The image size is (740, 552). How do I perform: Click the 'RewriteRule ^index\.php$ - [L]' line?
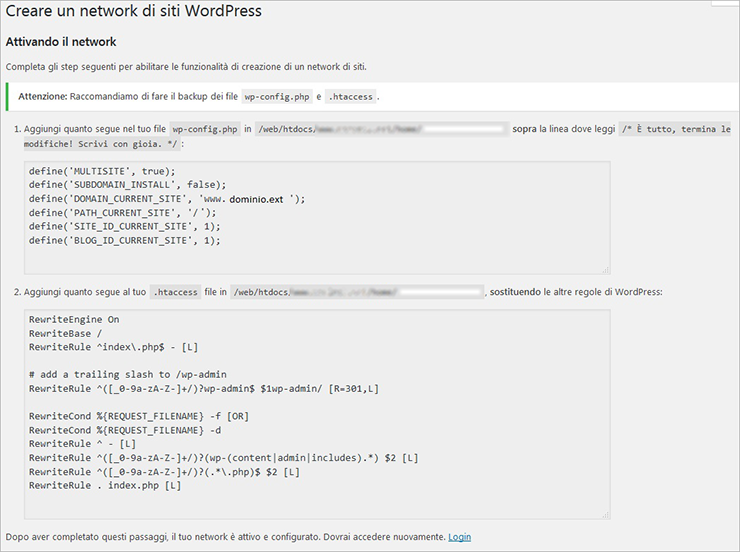click(x=113, y=347)
